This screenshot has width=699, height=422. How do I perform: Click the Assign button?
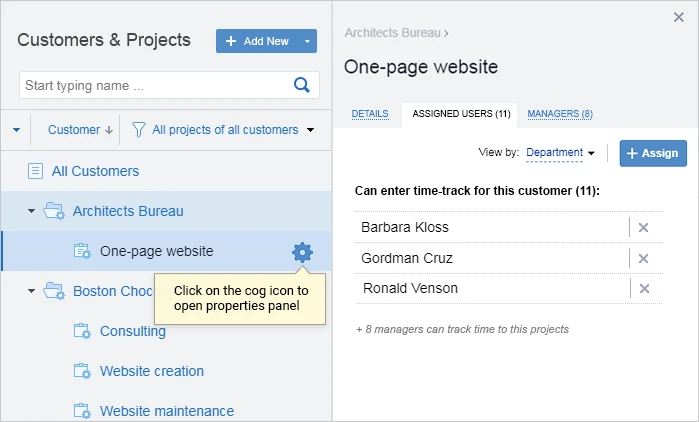[x=653, y=153]
